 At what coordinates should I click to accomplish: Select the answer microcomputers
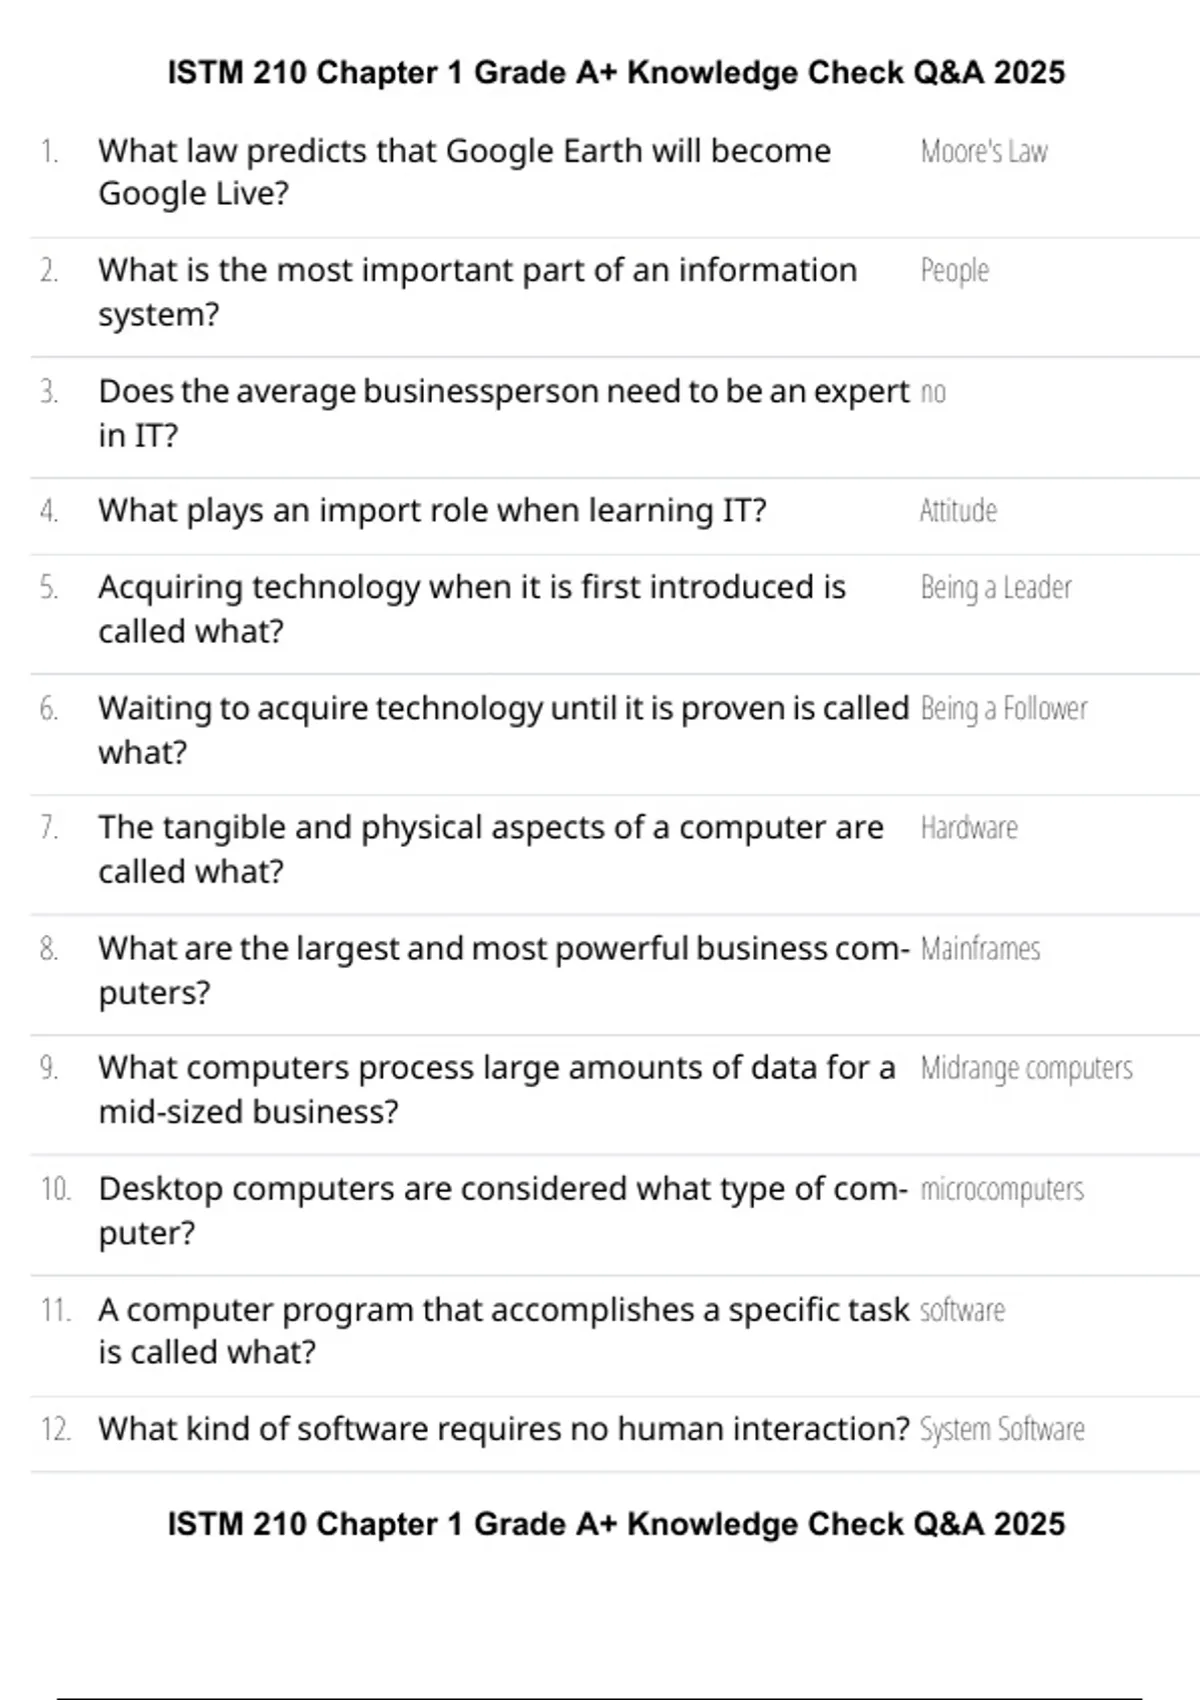tap(1002, 1190)
